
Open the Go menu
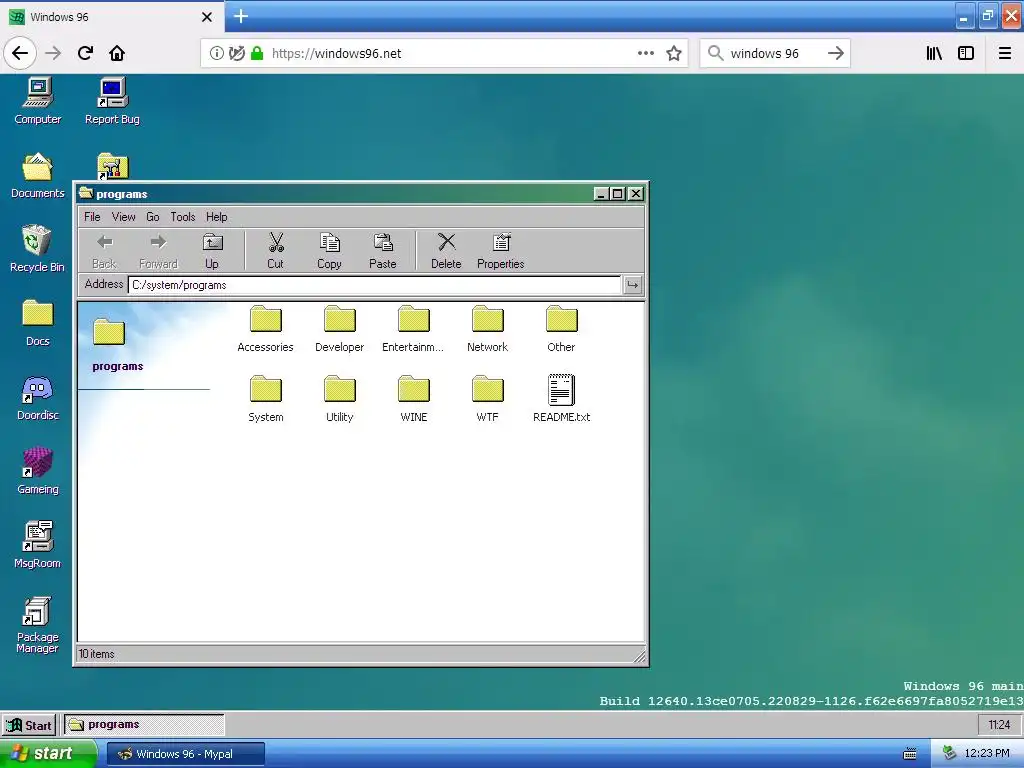(153, 217)
